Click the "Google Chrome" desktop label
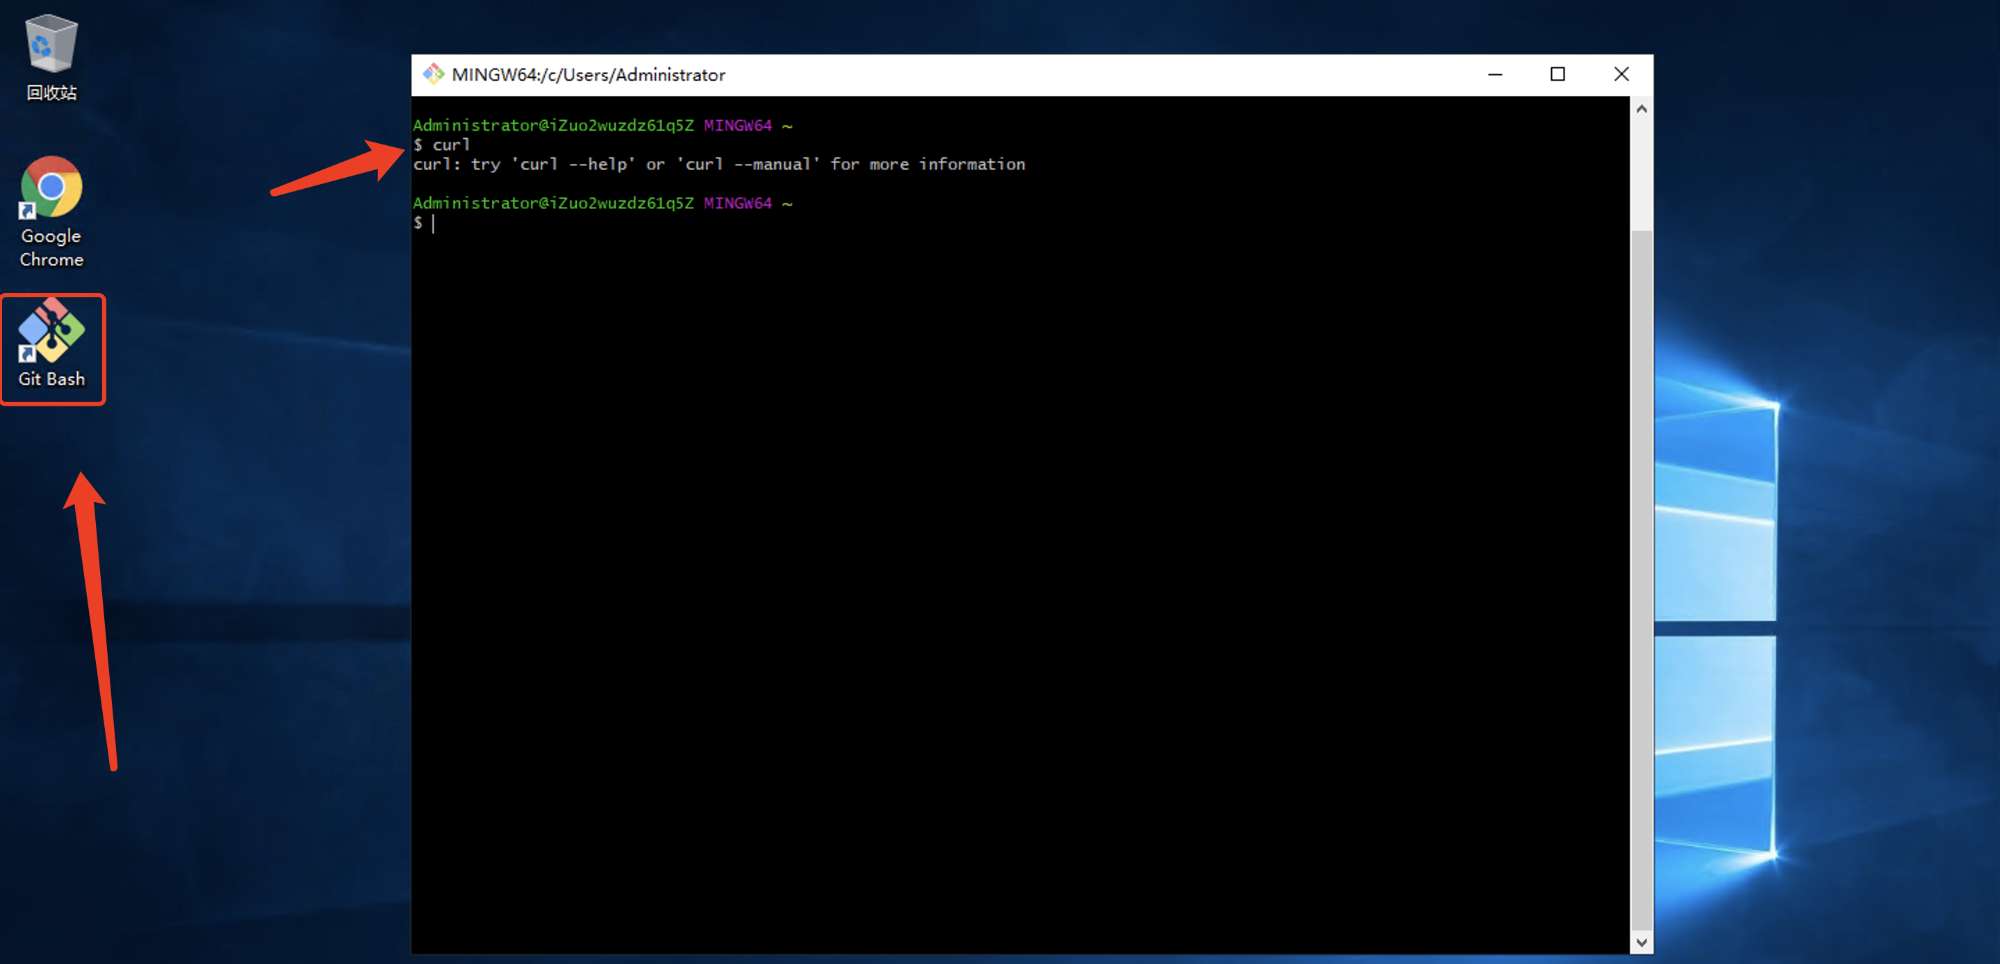 51,247
